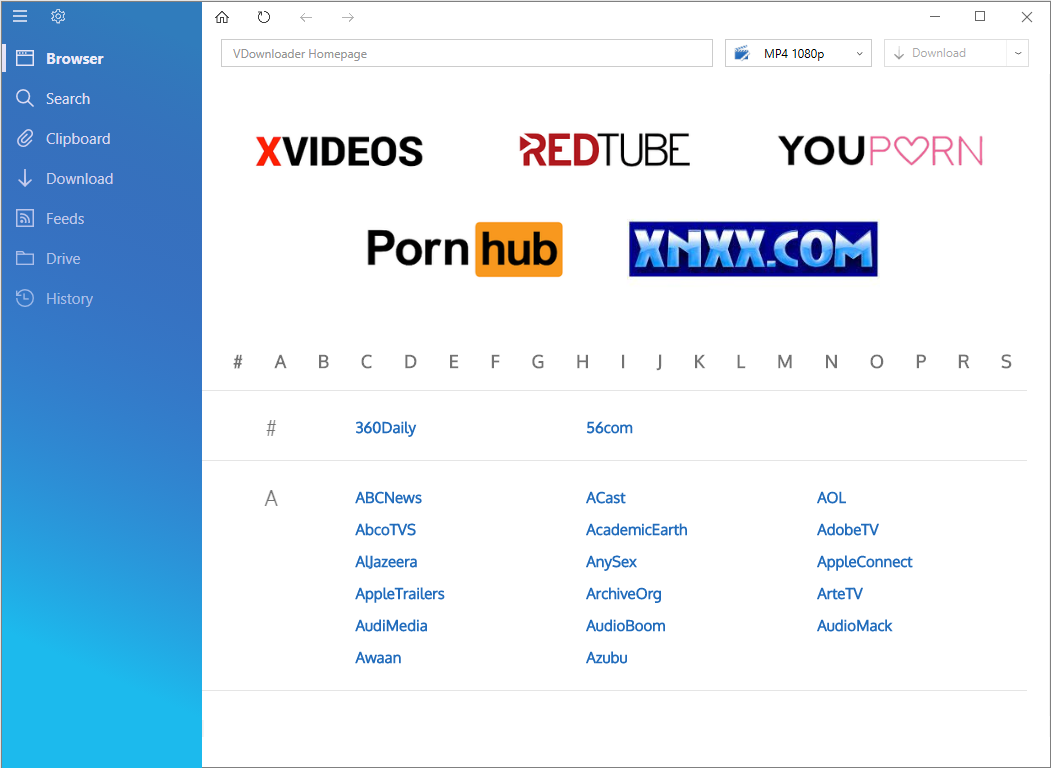Image resolution: width=1051 pixels, height=768 pixels.
Task: Open the AOL link
Action: click(832, 498)
